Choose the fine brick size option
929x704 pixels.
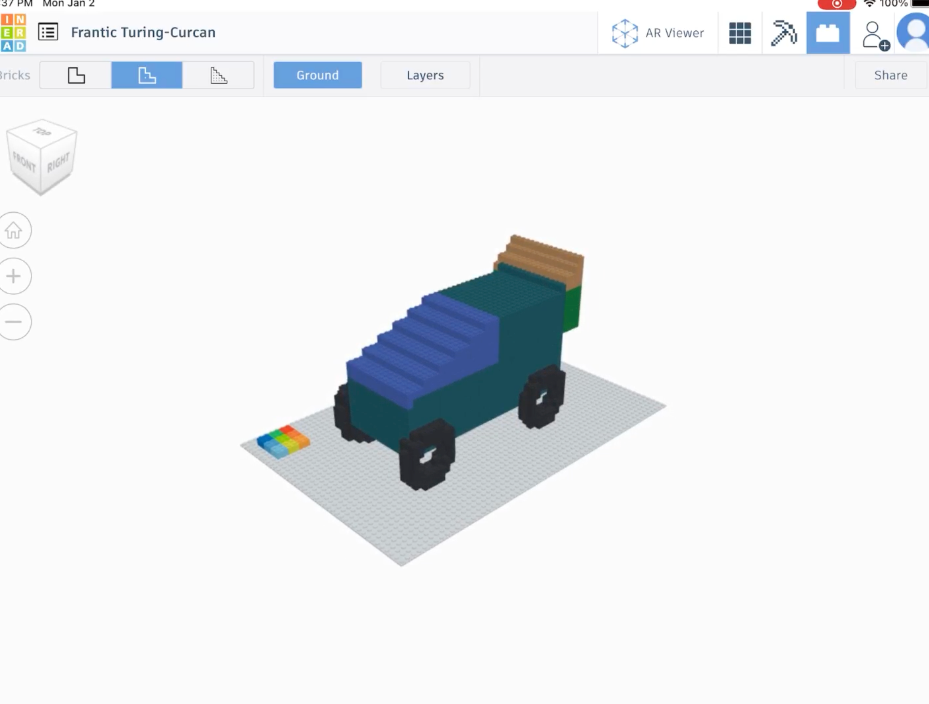click(x=219, y=75)
